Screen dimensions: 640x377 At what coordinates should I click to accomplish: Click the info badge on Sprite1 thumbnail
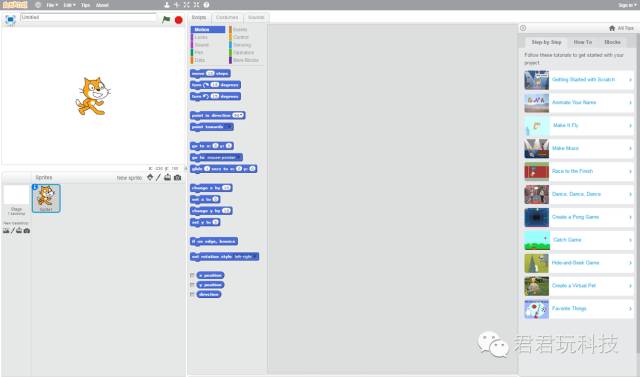click(35, 187)
